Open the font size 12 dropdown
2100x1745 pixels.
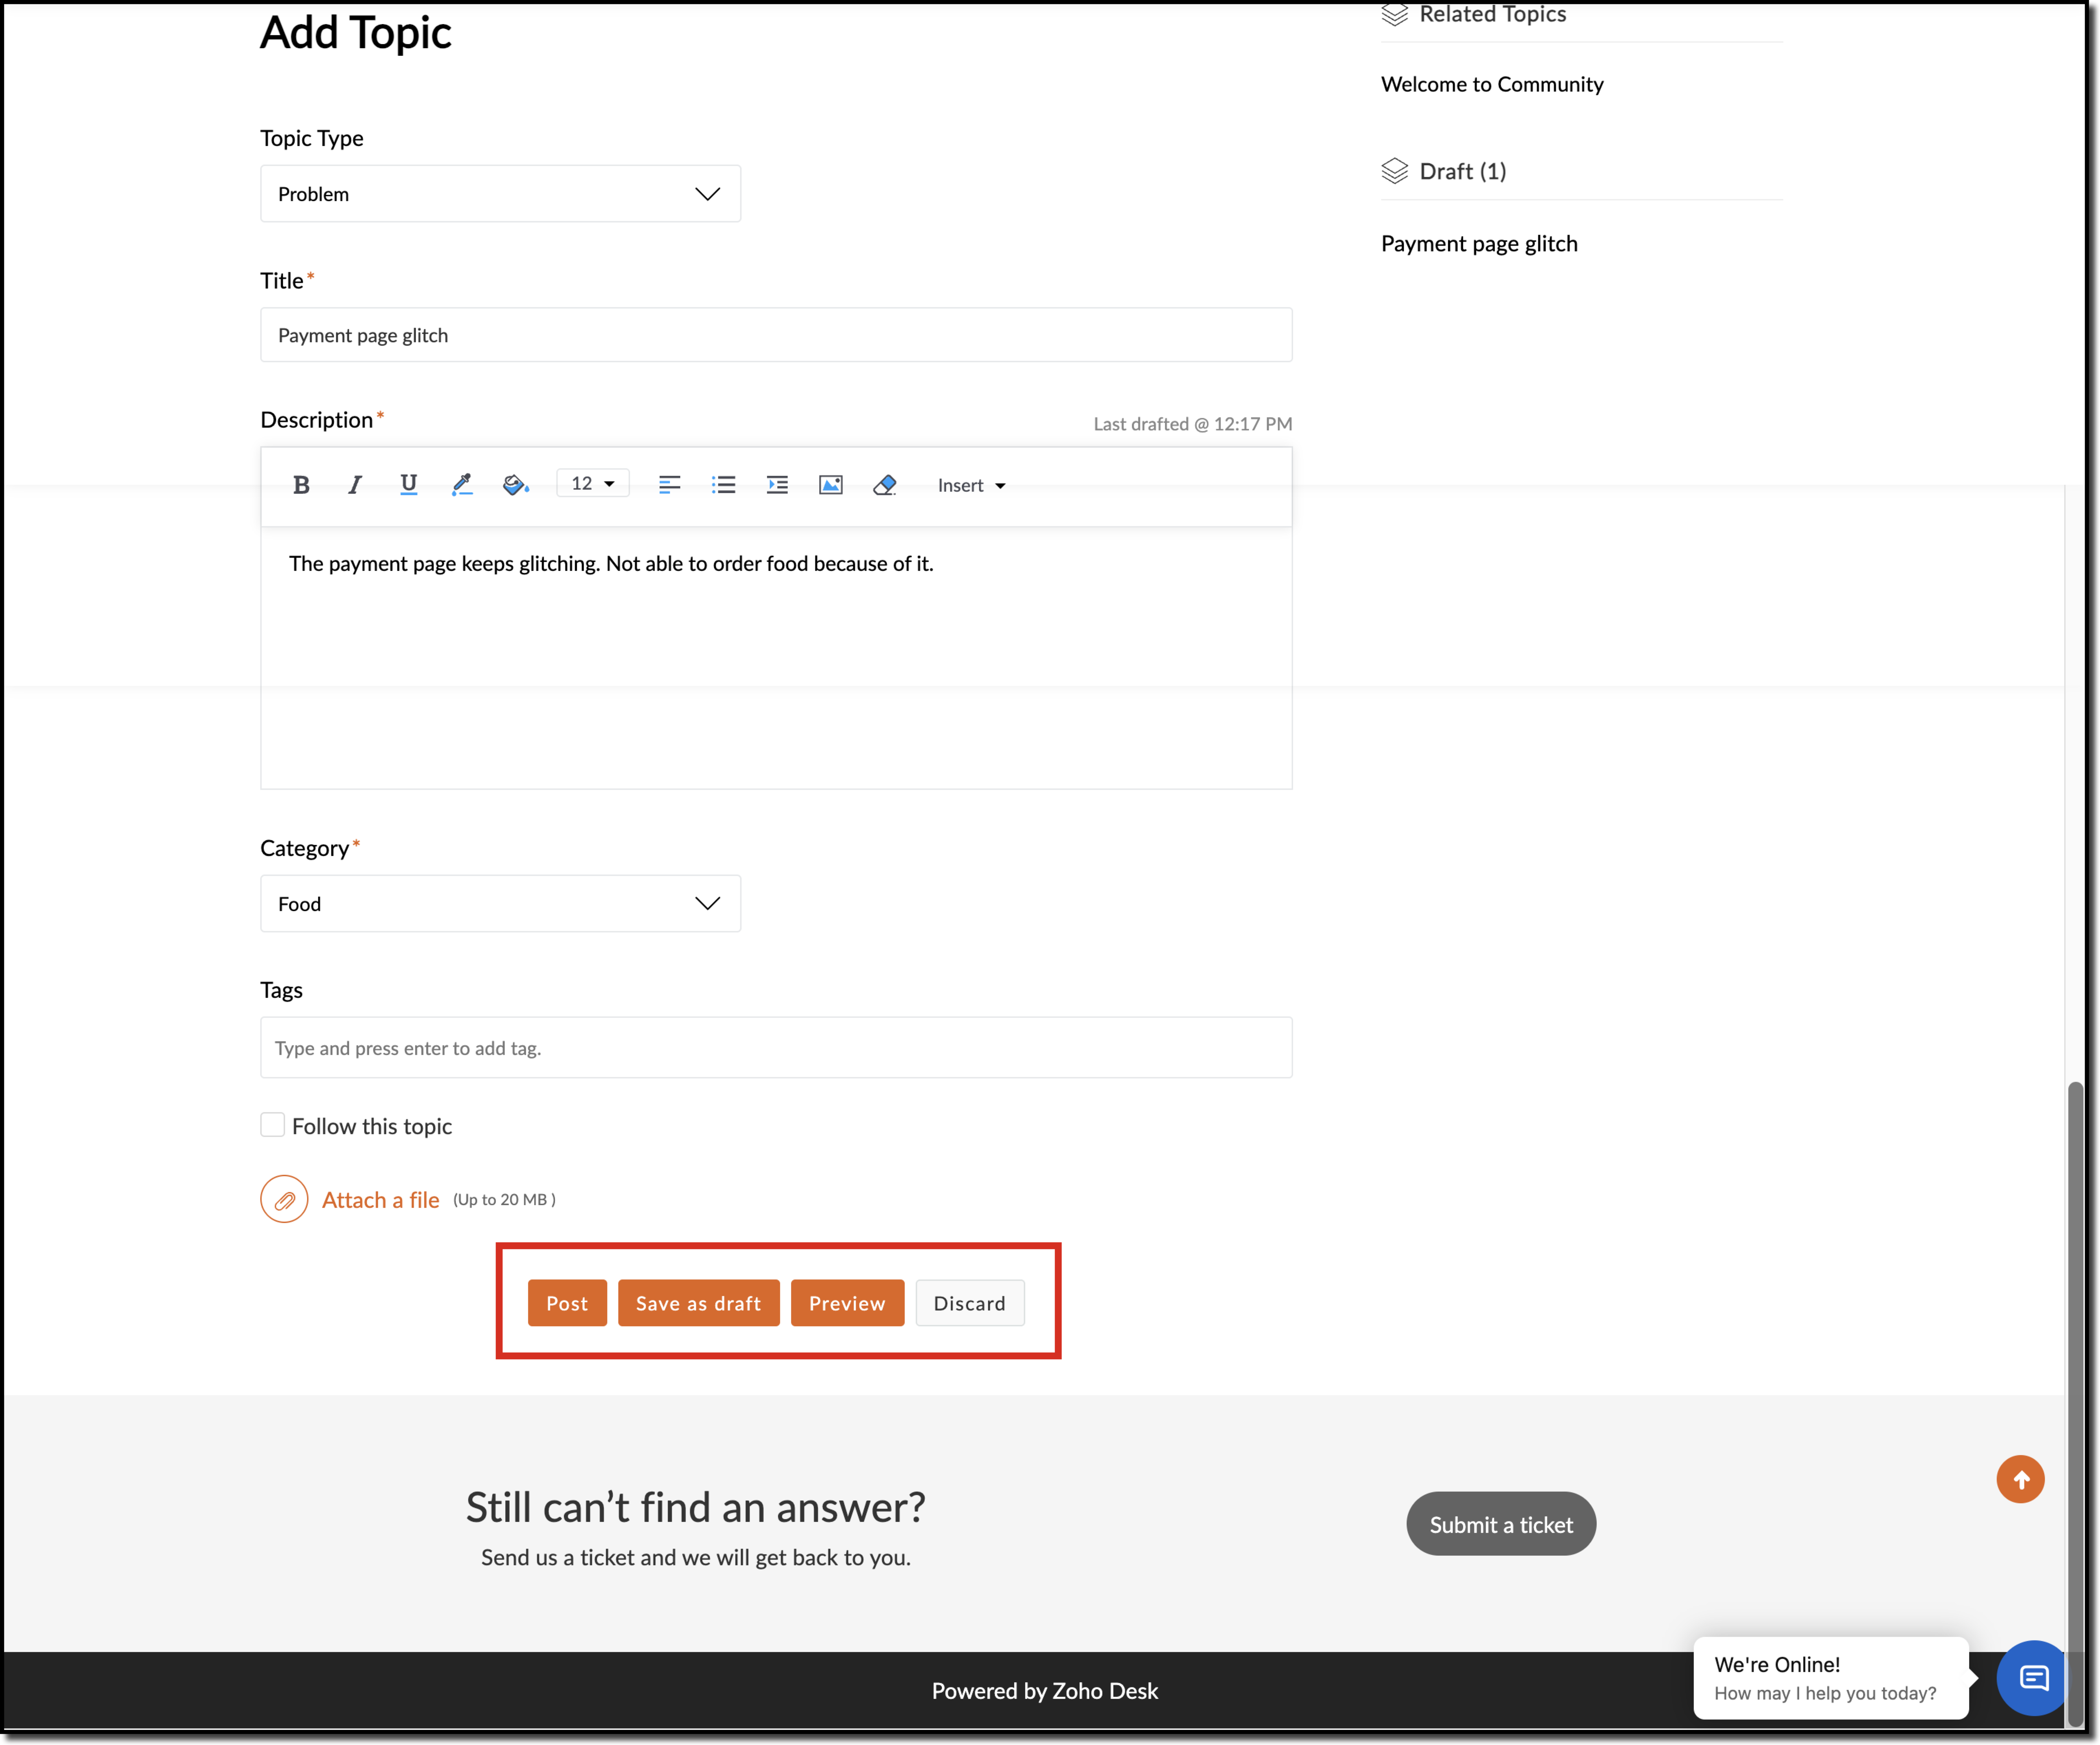pos(592,484)
